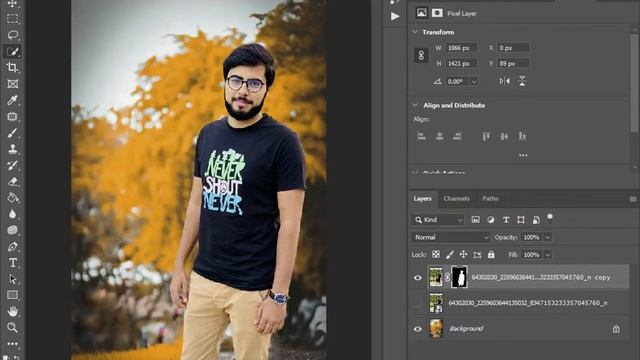Hide the Background layer
The width and height of the screenshot is (640, 360).
coord(418,329)
